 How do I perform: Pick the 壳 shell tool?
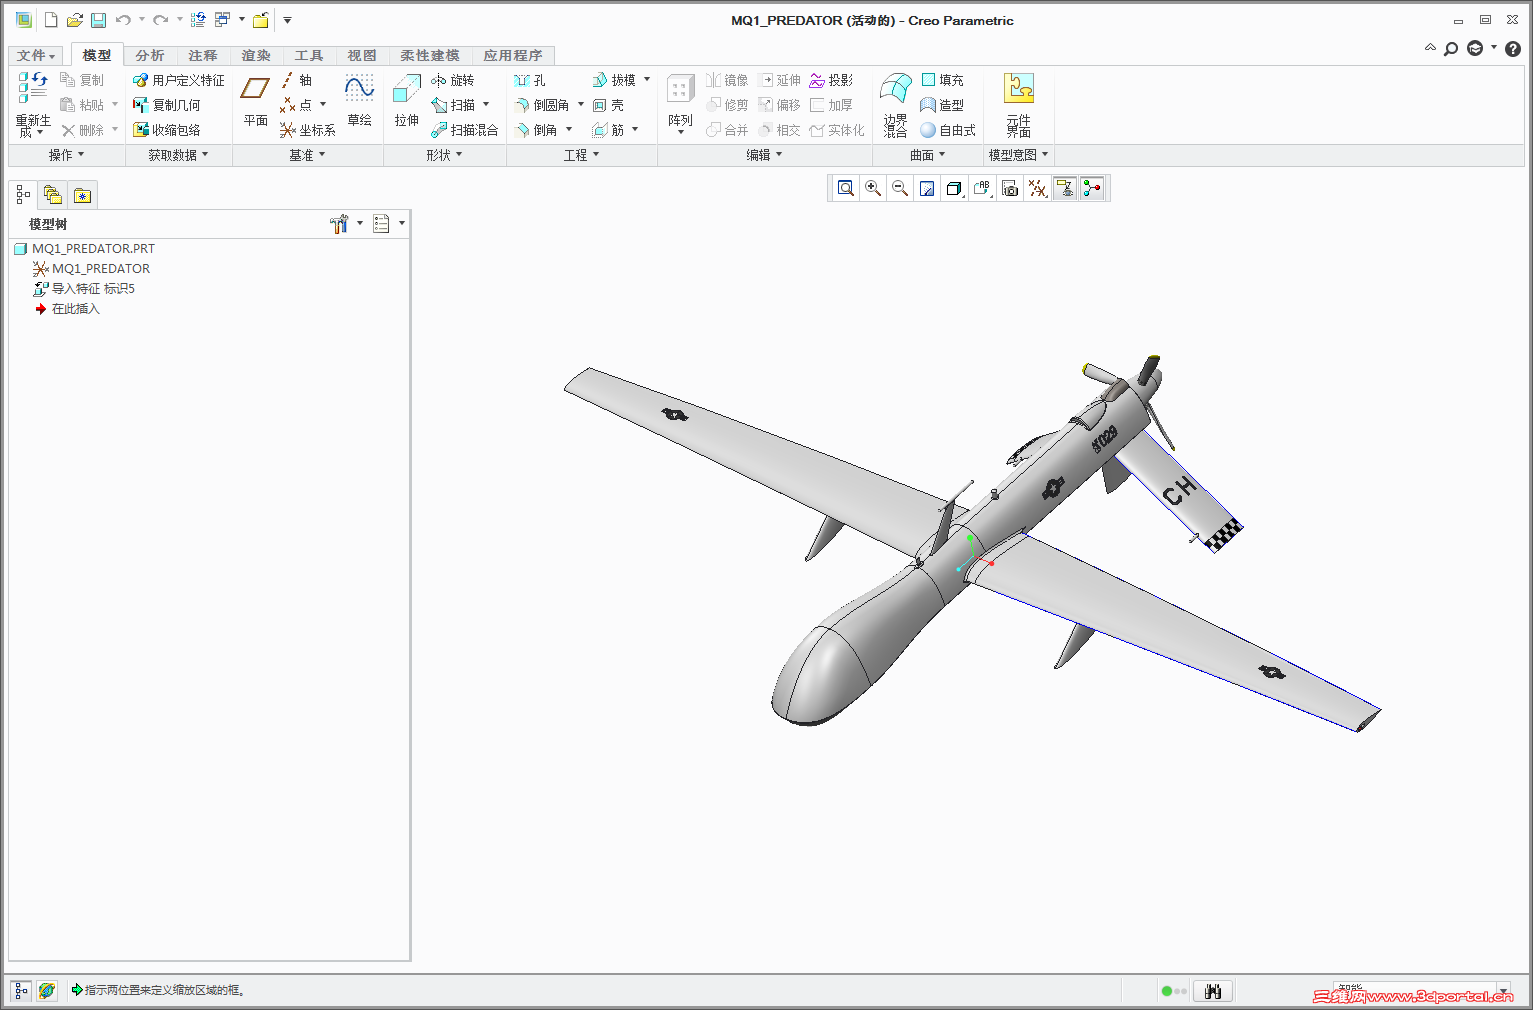tap(608, 105)
